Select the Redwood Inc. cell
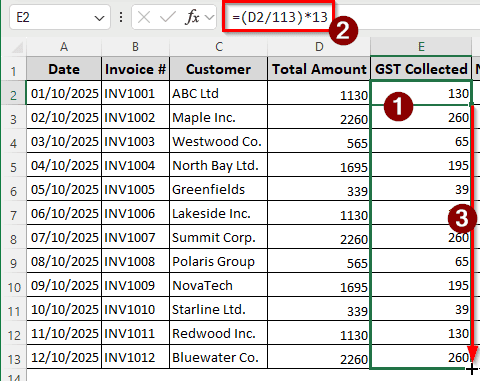Image resolution: width=480 pixels, height=381 pixels. pos(218,333)
